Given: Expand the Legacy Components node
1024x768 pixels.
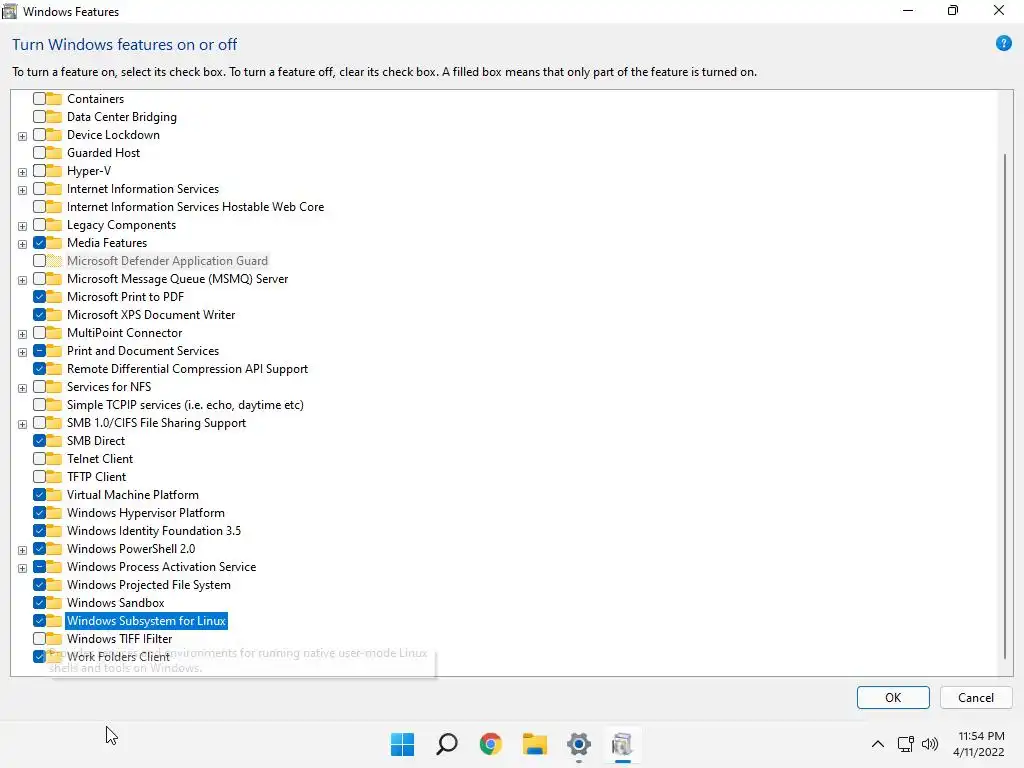Looking at the screenshot, I should click(22, 226).
